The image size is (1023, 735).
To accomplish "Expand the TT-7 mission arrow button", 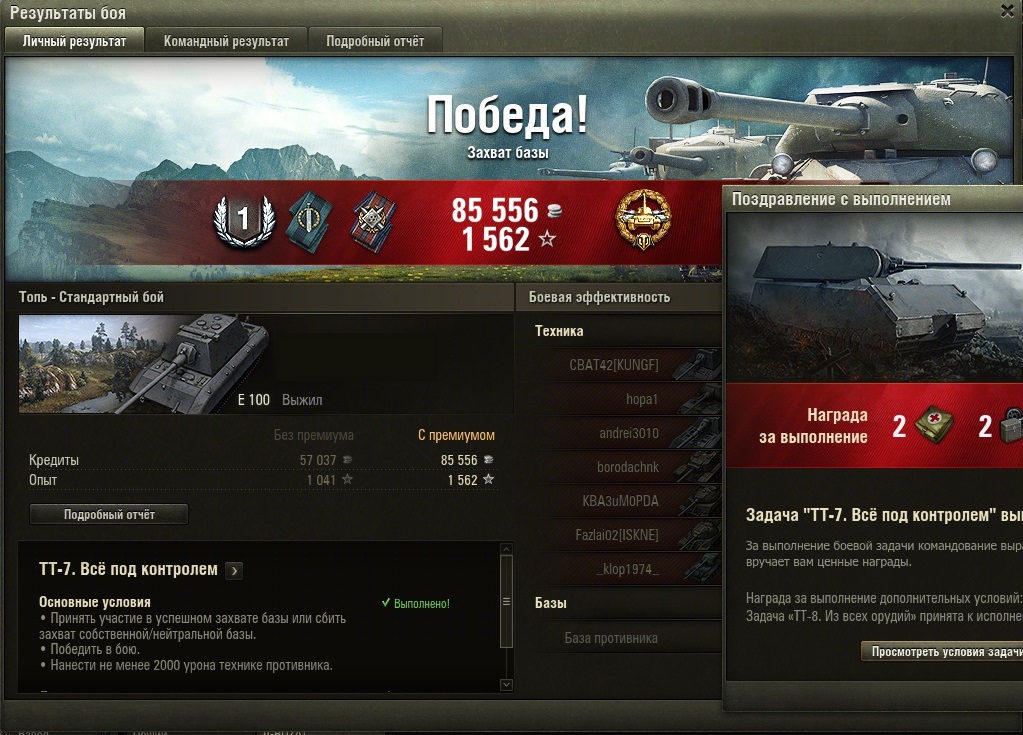I will point(234,571).
